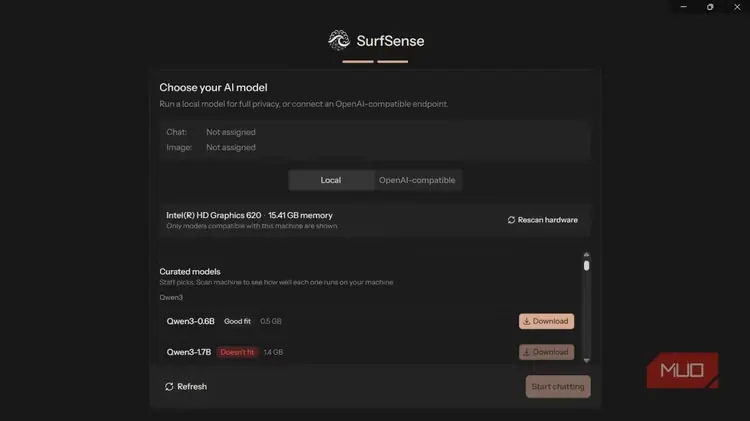Minimize the SurfSense window
This screenshot has height=421, width=750.
pos(684,7)
